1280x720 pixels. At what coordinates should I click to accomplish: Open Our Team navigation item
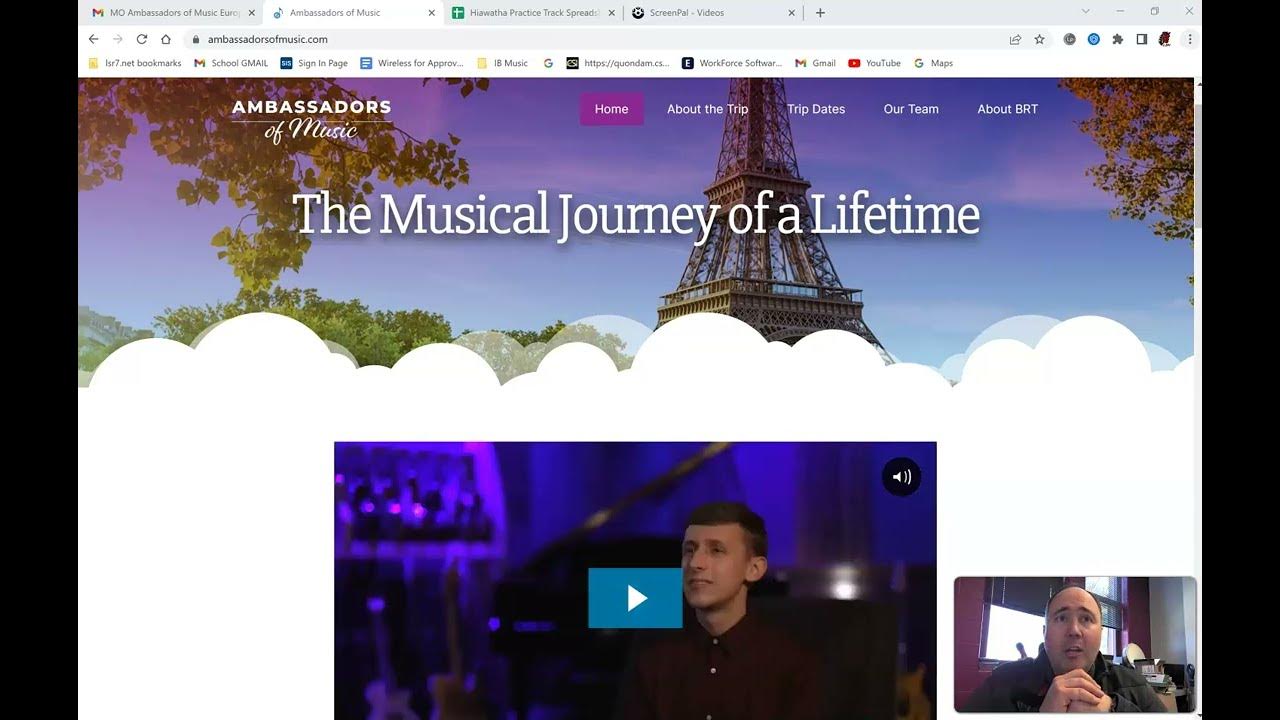pyautogui.click(x=911, y=109)
